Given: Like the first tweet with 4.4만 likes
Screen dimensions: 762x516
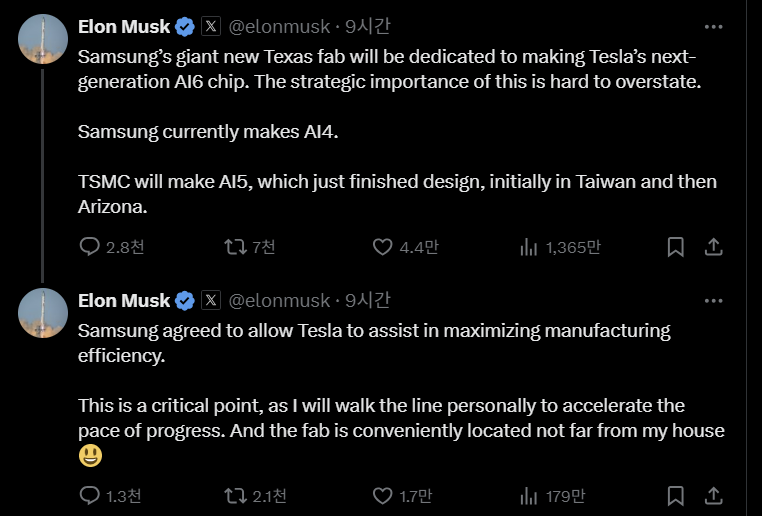Looking at the screenshot, I should (383, 247).
